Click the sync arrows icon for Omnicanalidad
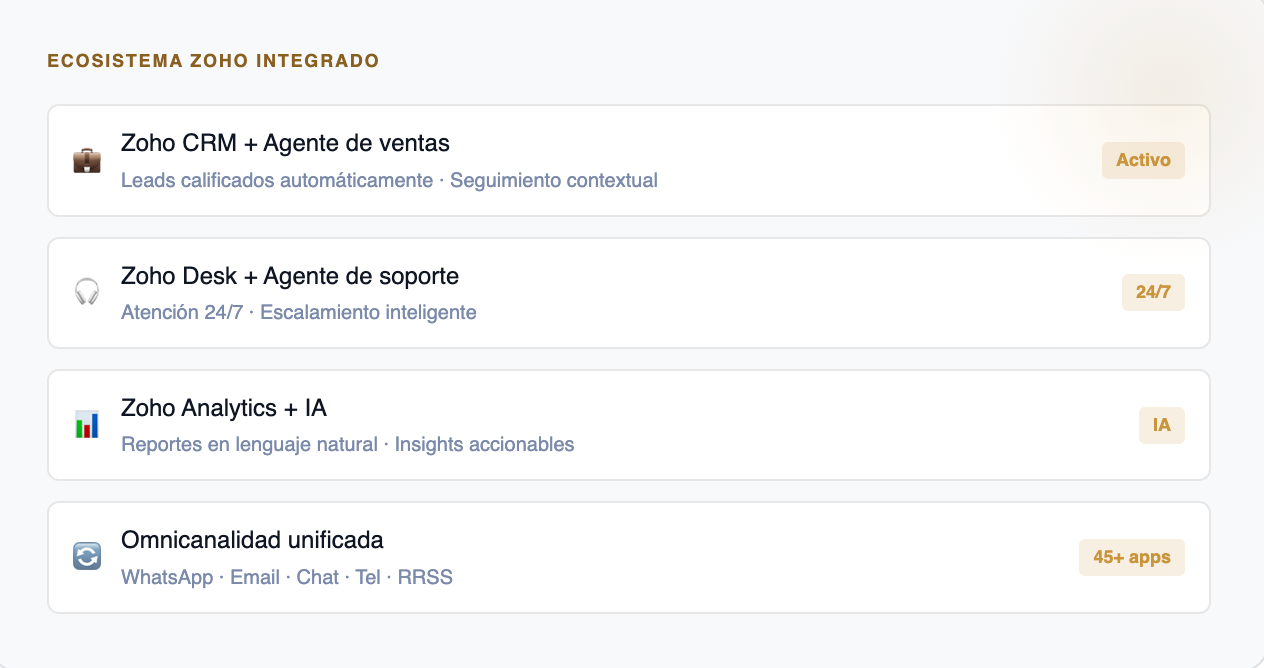The image size is (1264, 668). pos(87,557)
